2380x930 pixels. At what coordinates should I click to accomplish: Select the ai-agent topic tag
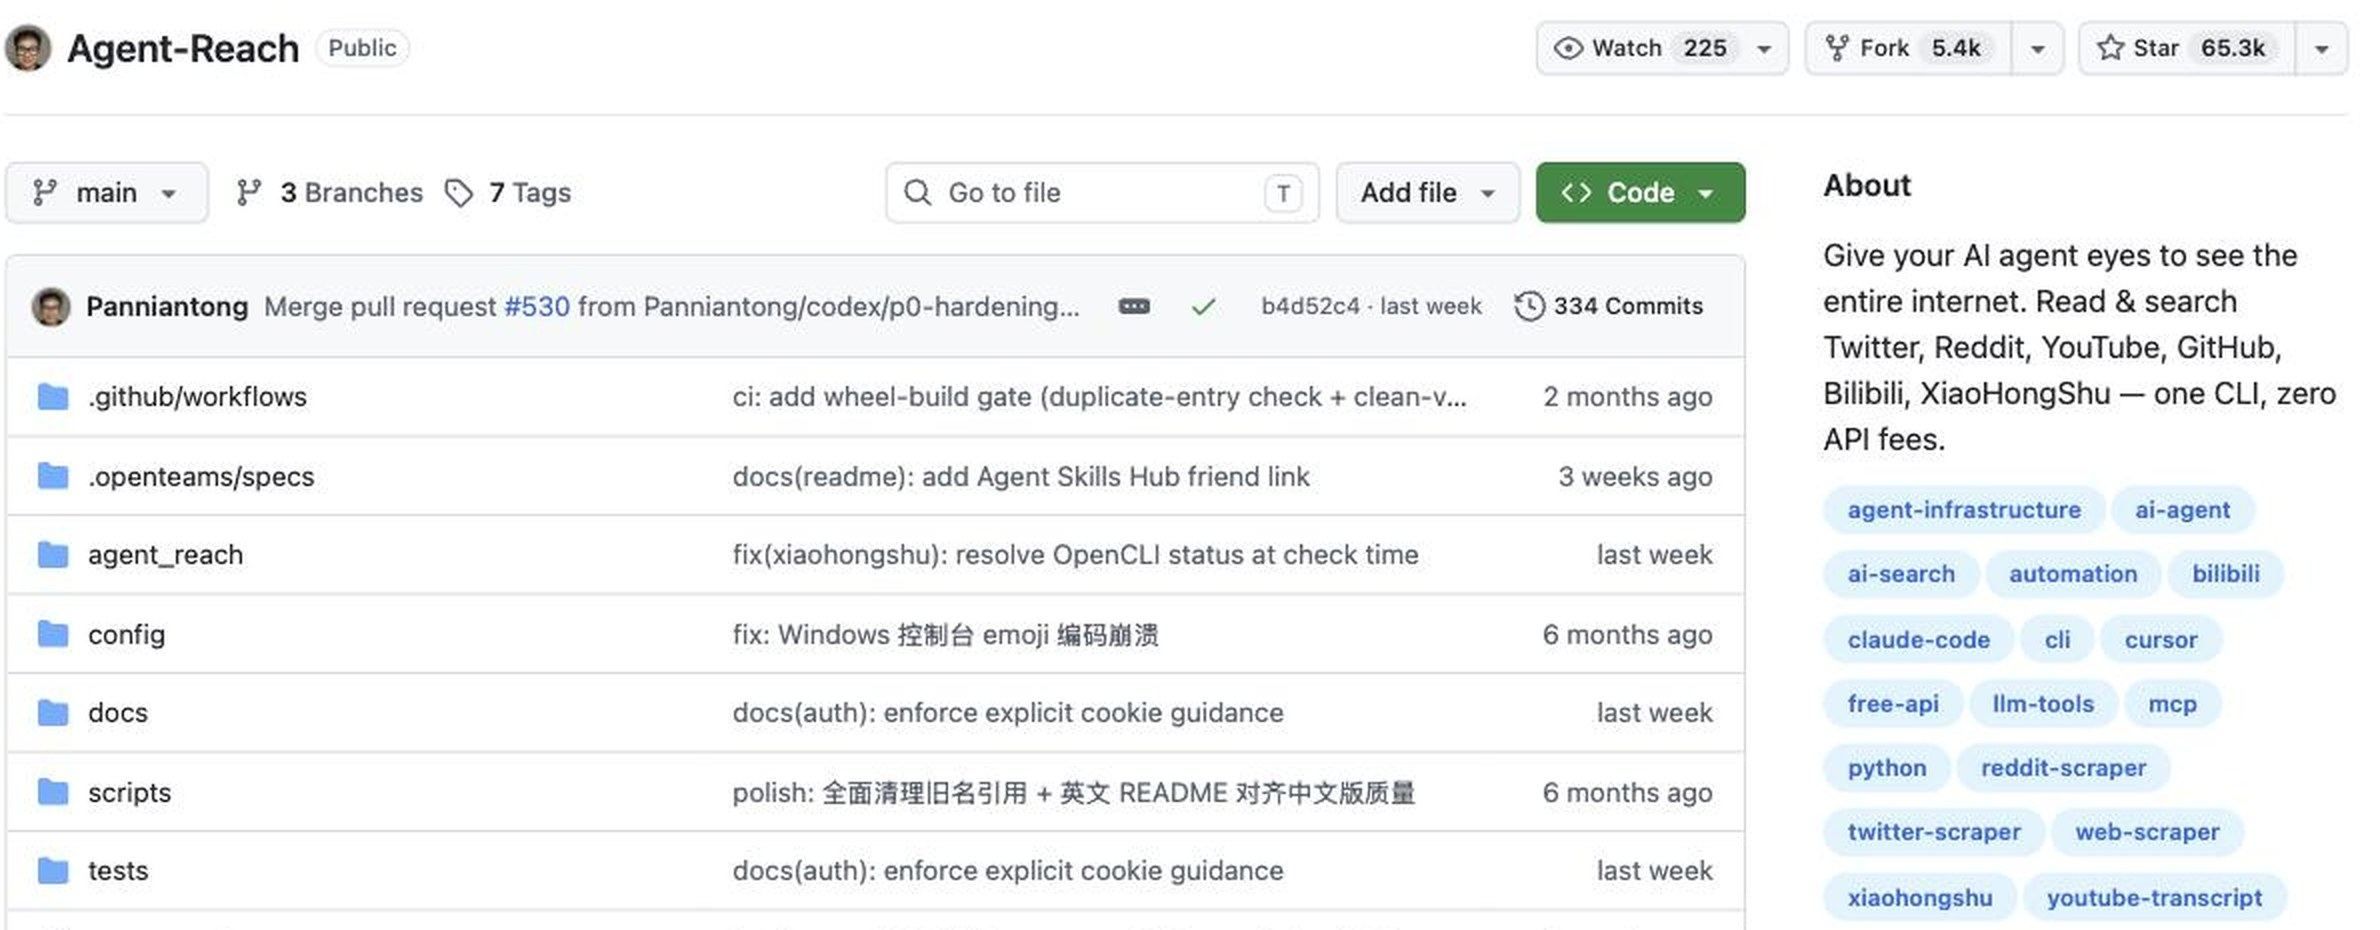pyautogui.click(x=2182, y=510)
